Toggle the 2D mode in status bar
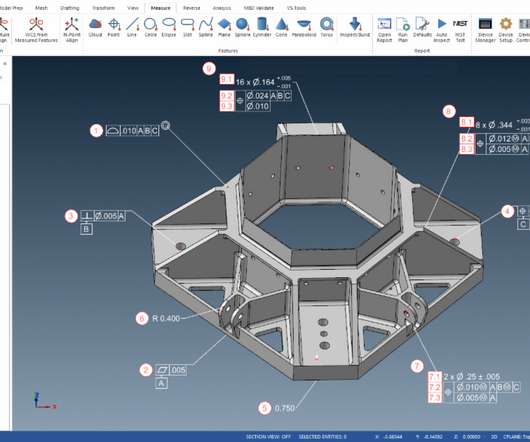 (x=494, y=437)
